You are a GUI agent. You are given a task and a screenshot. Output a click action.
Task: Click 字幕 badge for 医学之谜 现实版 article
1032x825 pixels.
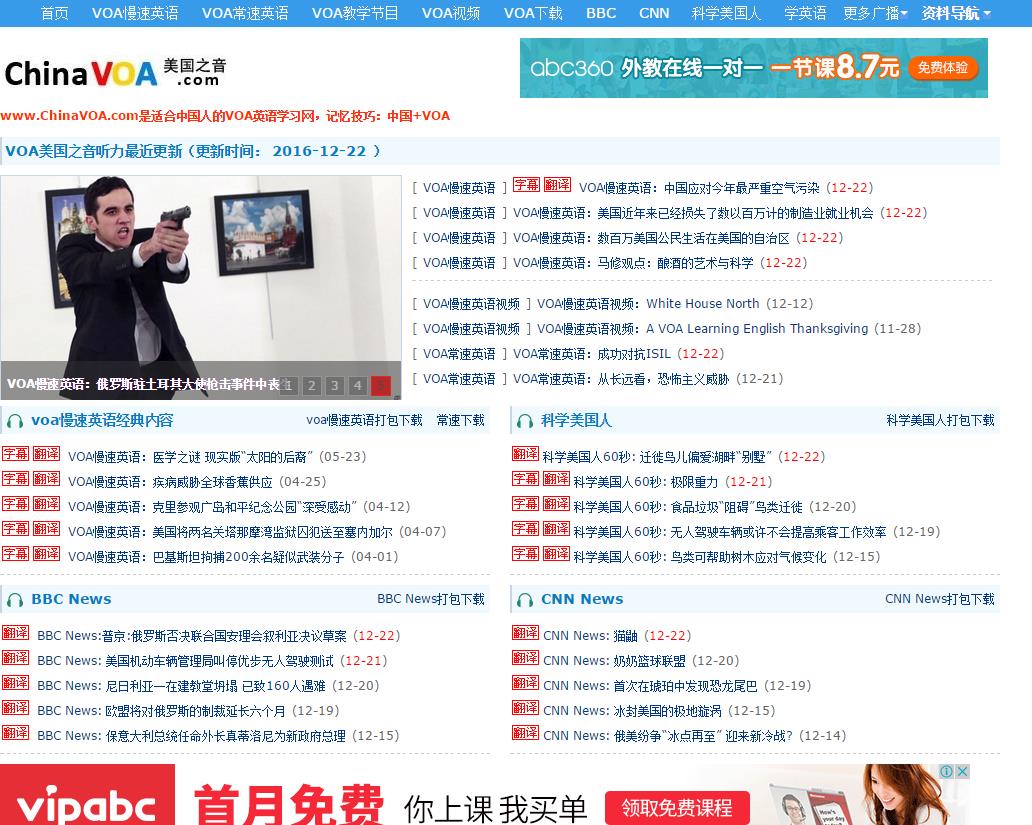(x=15, y=454)
